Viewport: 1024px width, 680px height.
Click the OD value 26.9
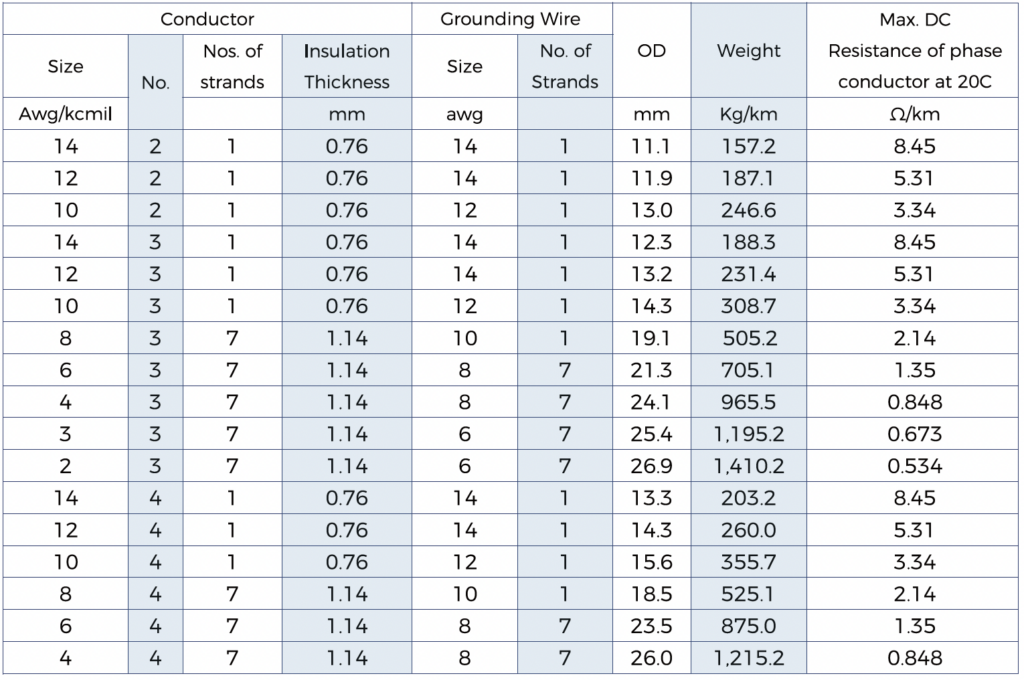point(651,466)
